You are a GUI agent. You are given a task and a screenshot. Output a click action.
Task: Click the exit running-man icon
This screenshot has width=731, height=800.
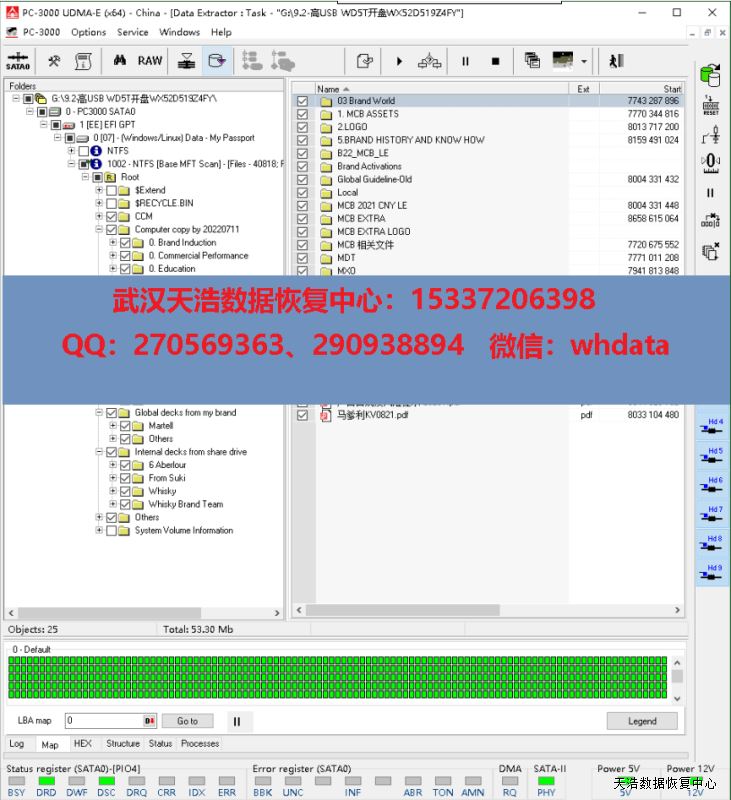tap(616, 61)
